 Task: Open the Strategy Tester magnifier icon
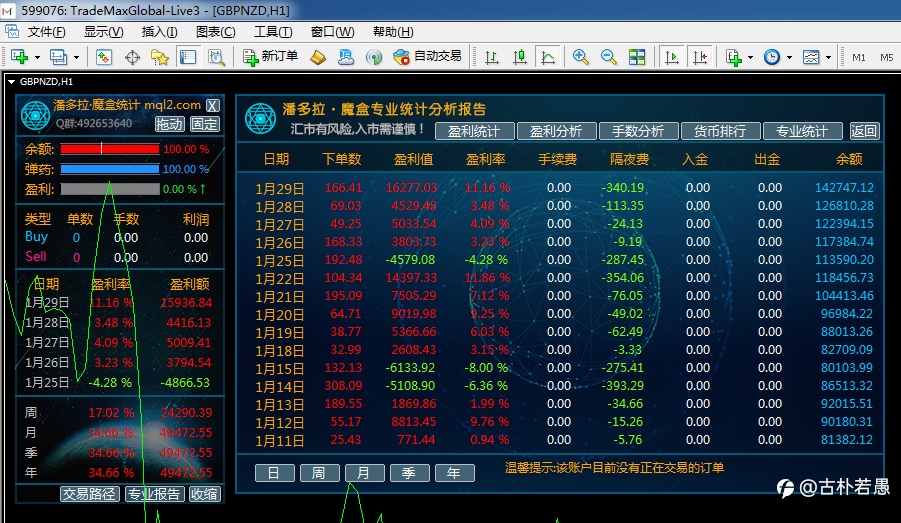pyautogui.click(x=216, y=57)
